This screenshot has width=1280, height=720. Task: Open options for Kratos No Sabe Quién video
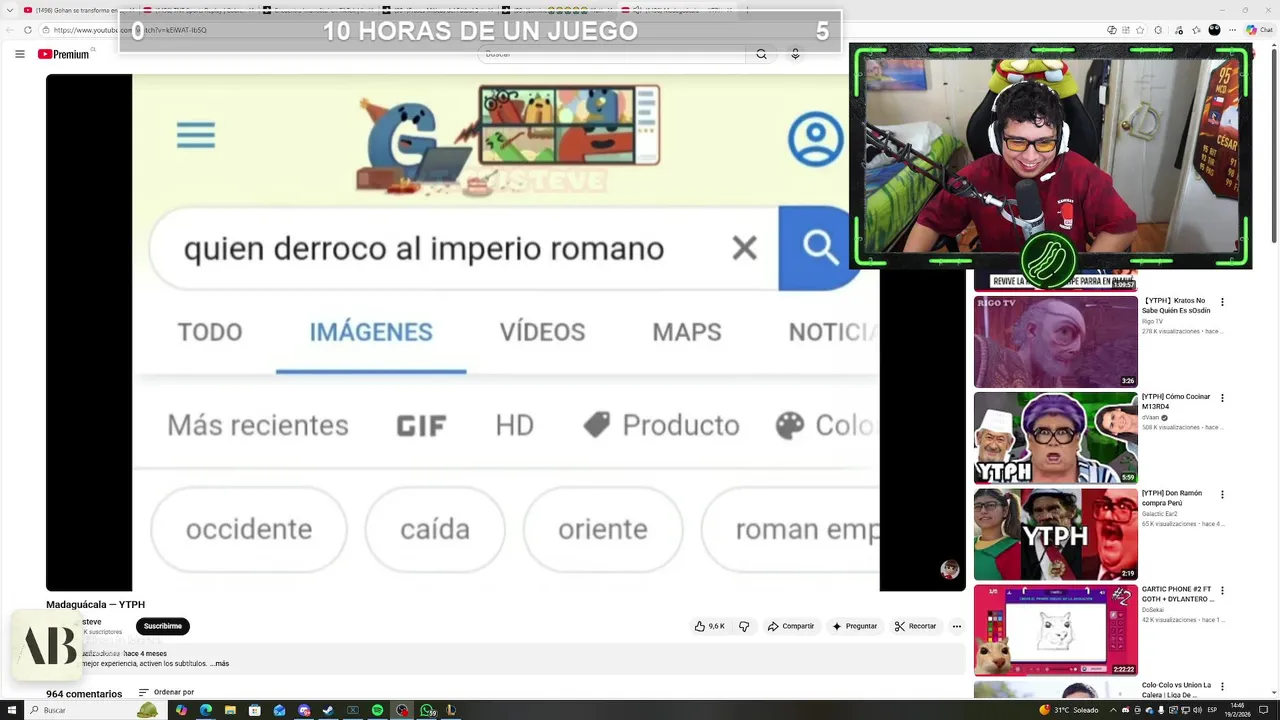pyautogui.click(x=1221, y=302)
